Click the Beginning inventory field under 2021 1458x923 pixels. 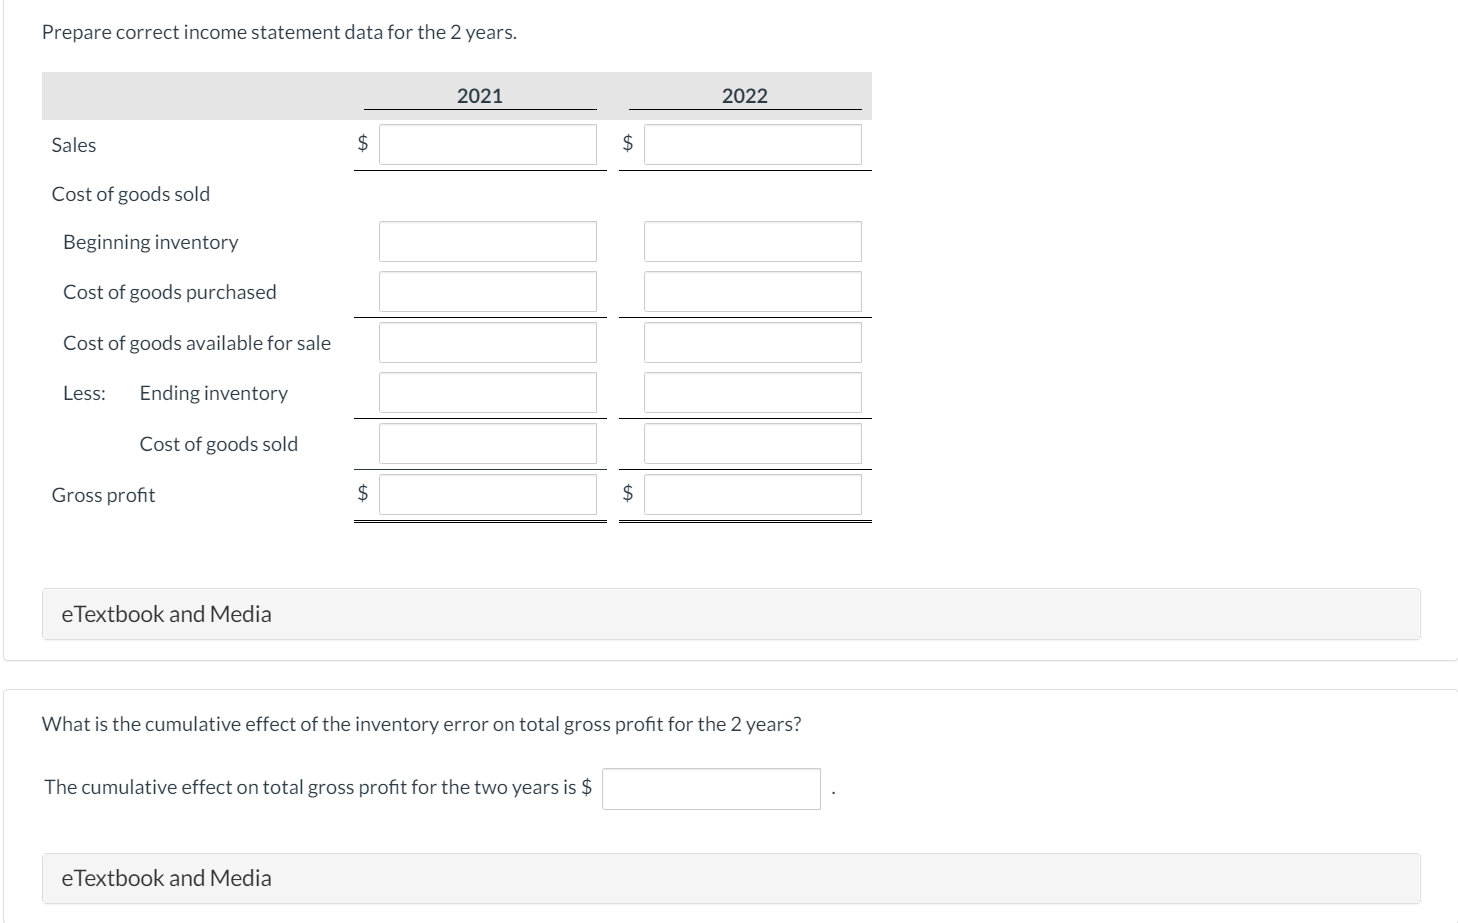(x=487, y=240)
